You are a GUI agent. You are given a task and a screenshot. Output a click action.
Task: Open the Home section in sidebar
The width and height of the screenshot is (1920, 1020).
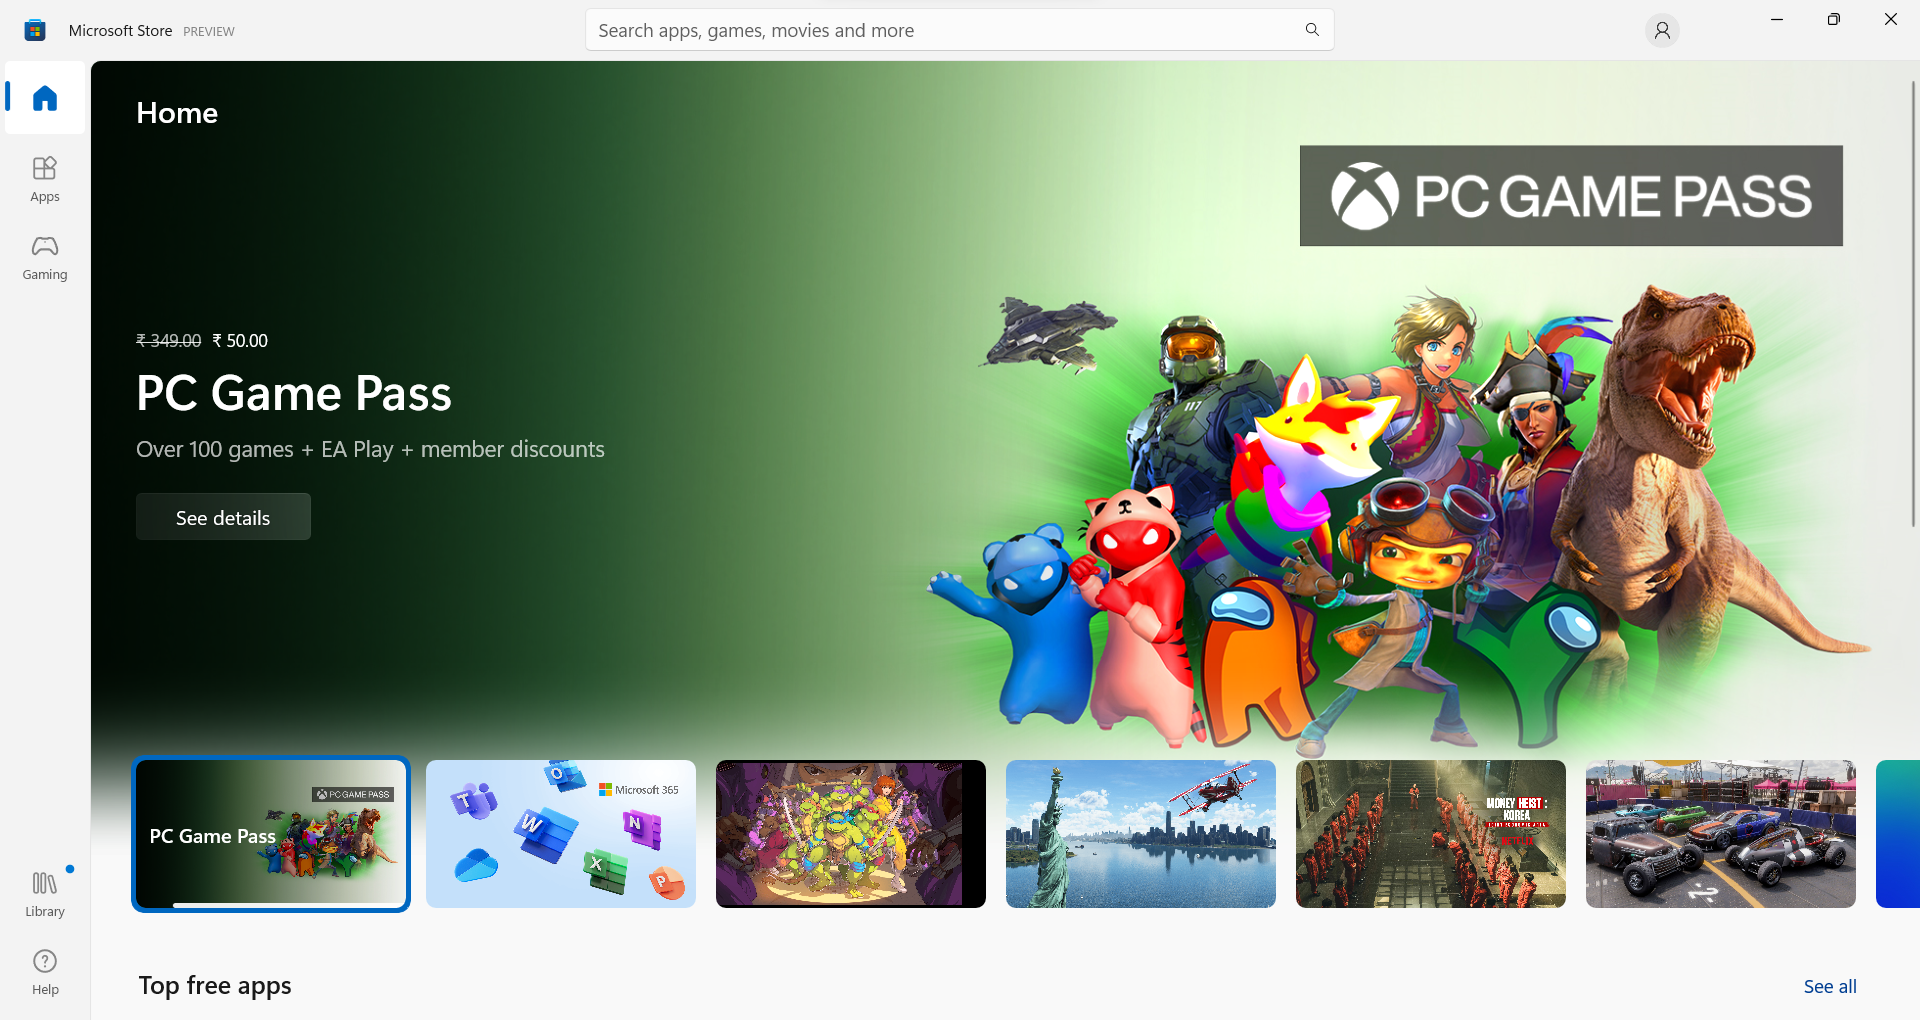pyautogui.click(x=45, y=98)
